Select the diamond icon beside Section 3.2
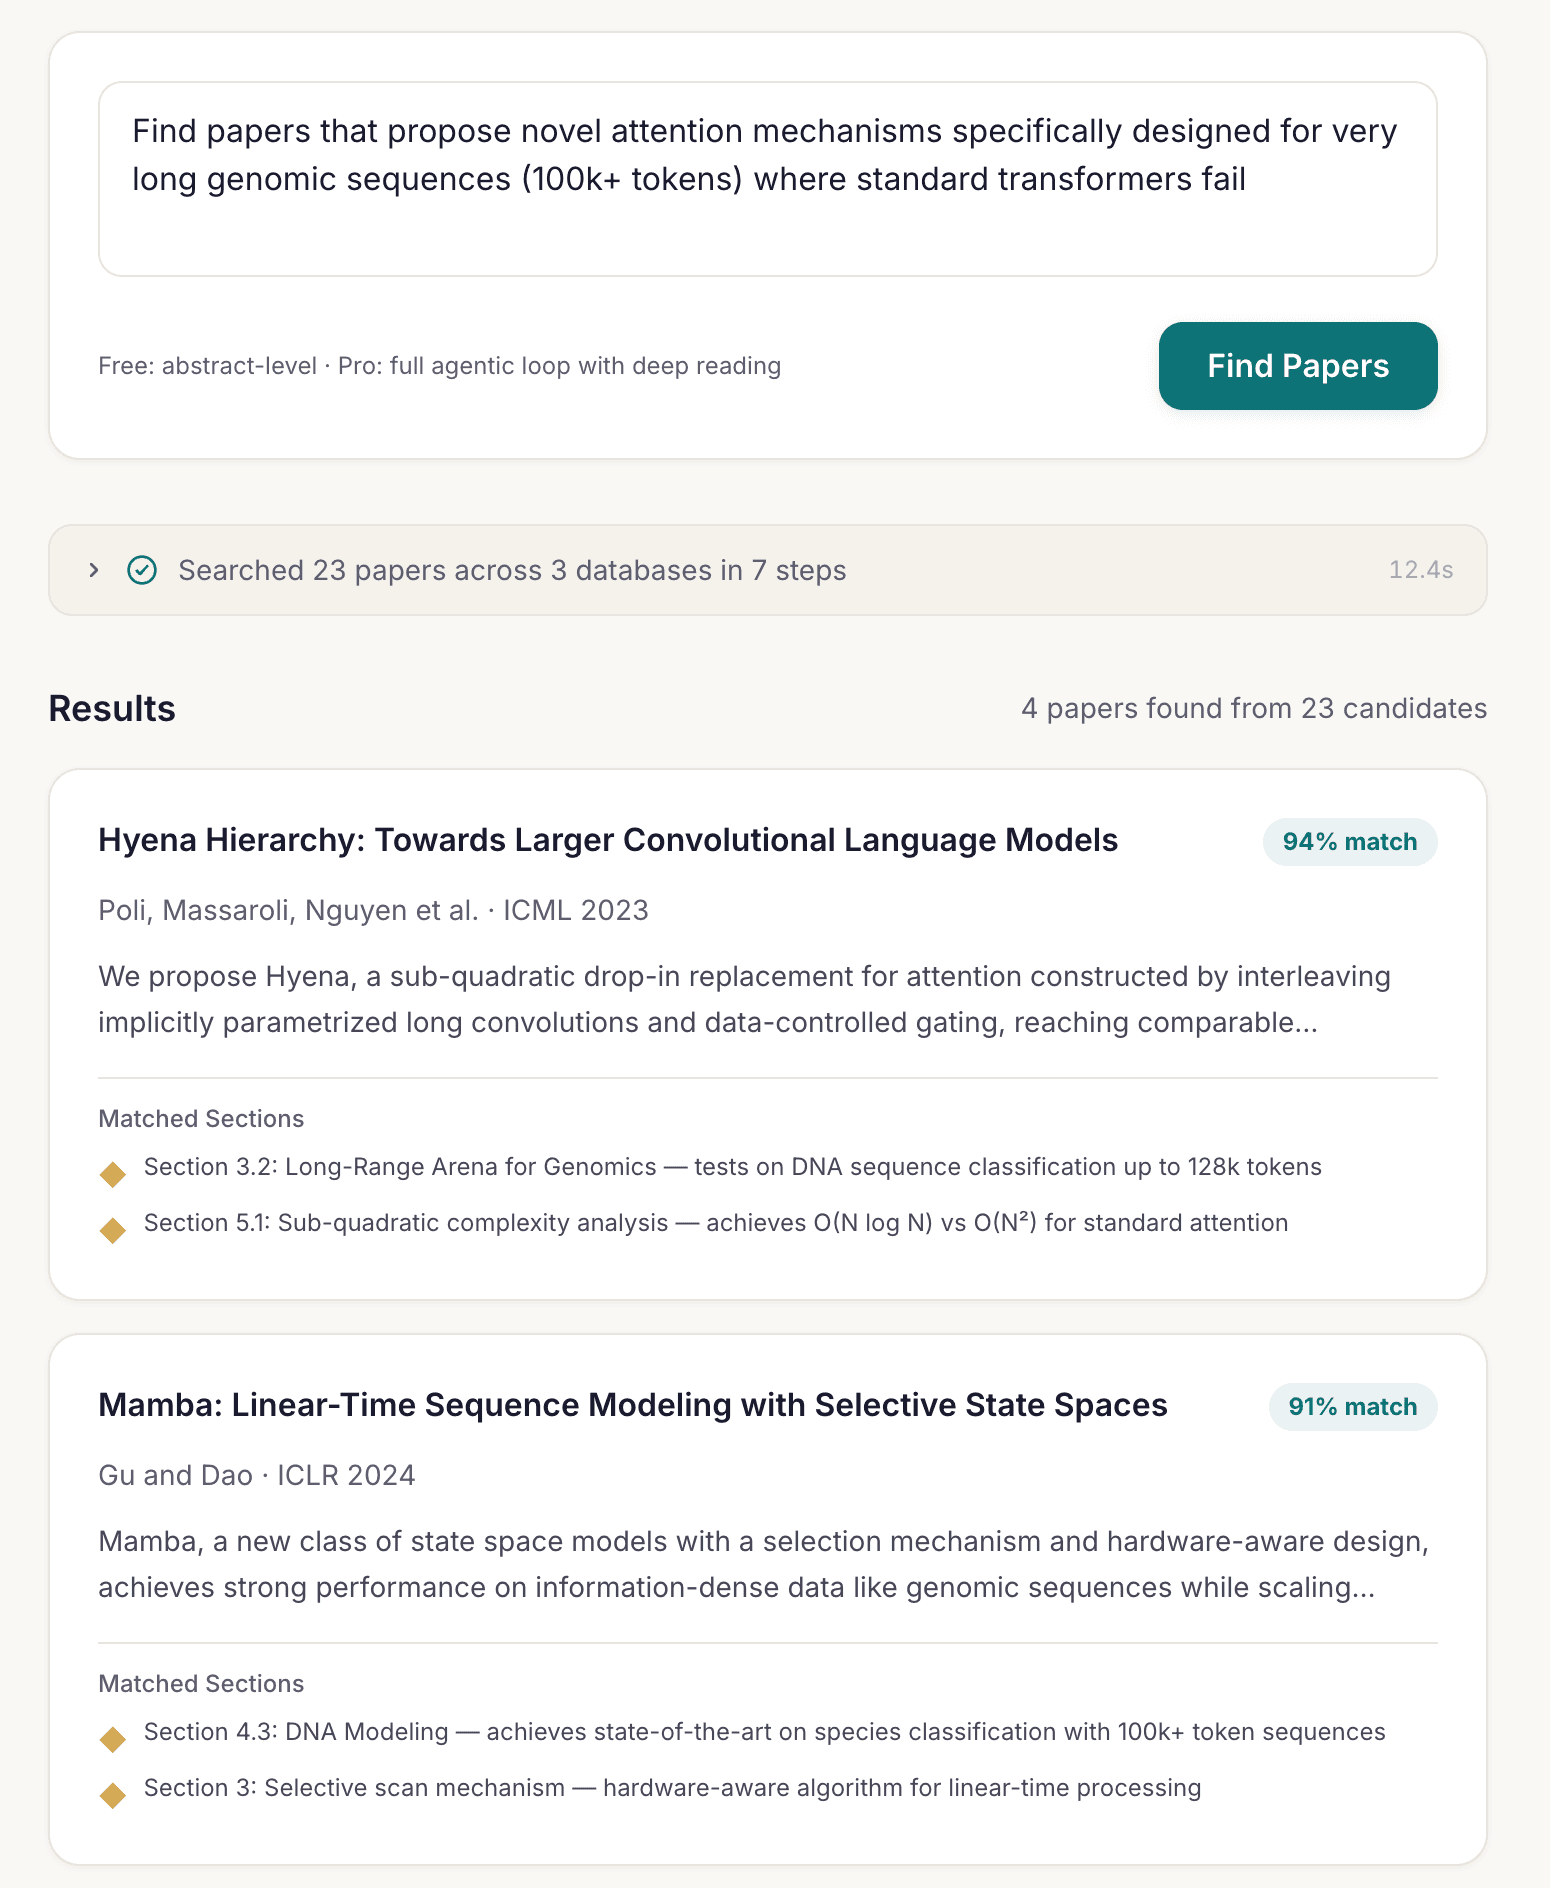This screenshot has width=1550, height=1888. 112,1175
